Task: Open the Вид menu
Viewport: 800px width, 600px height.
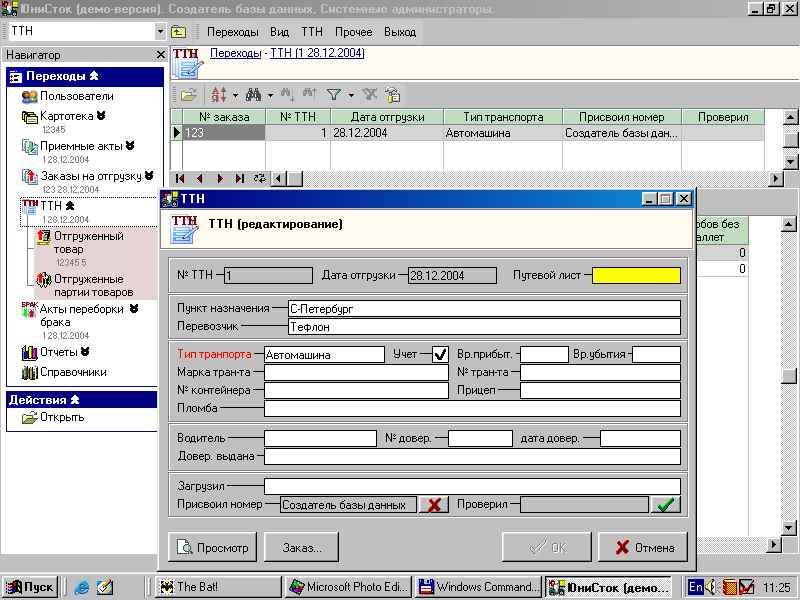Action: click(x=279, y=32)
